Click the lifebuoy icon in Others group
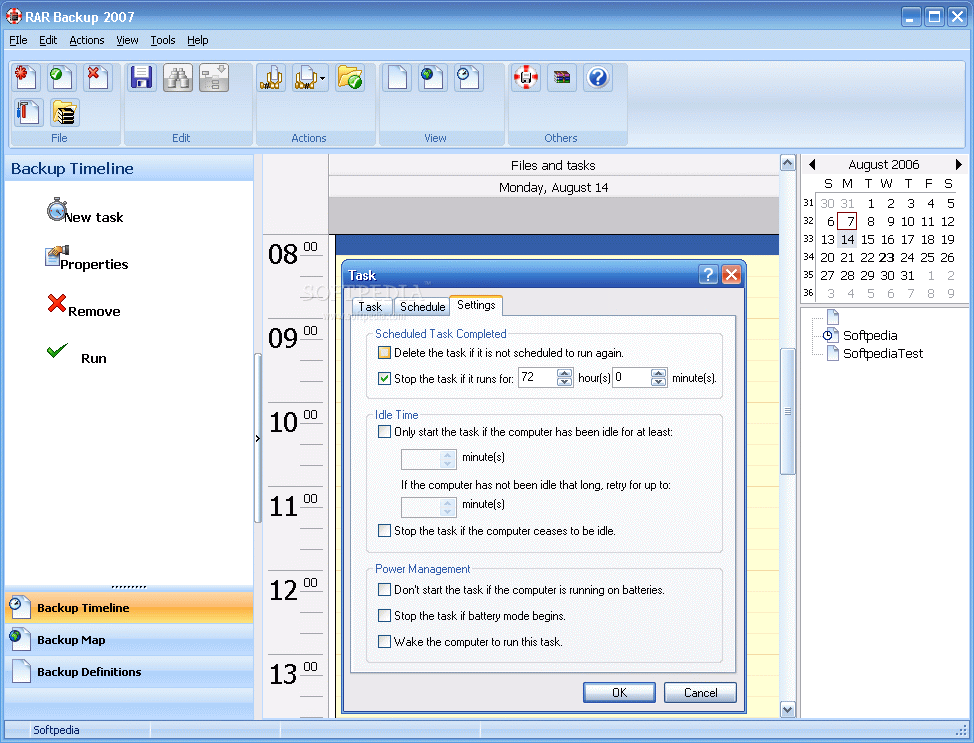 [x=526, y=78]
